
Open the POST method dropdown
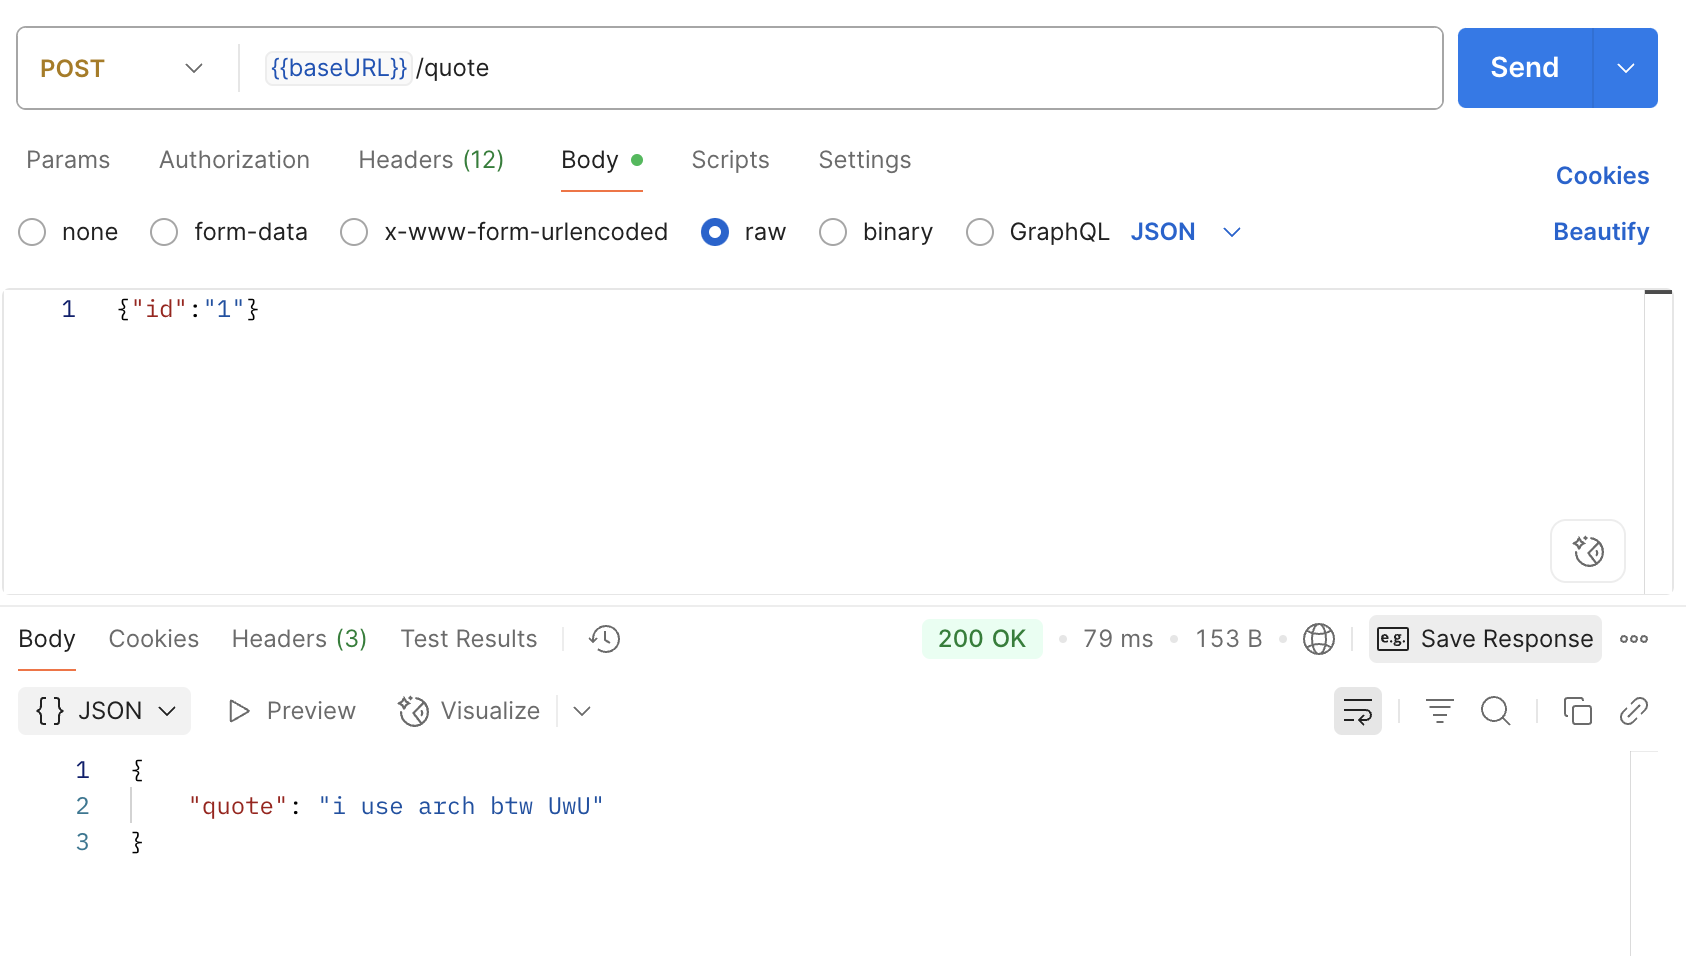tap(122, 68)
